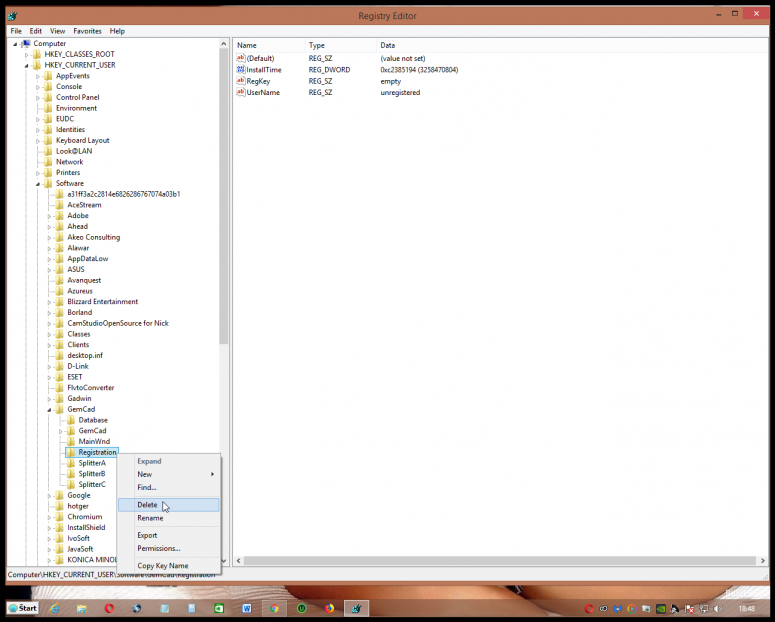Click the folder icon beside Software key

(48, 183)
